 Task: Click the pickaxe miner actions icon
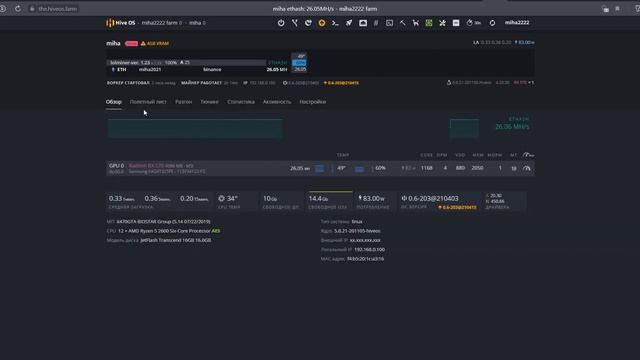click(x=402, y=23)
